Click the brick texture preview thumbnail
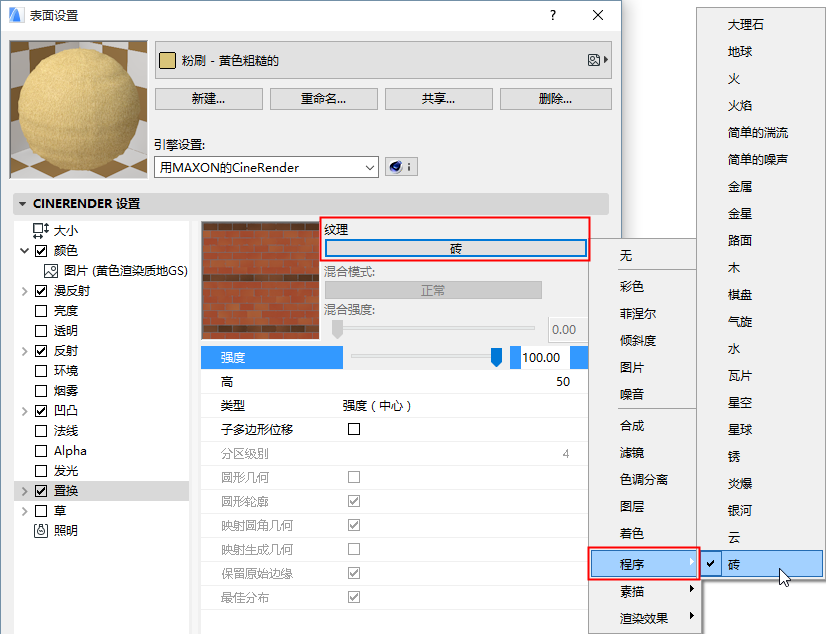 [x=261, y=280]
